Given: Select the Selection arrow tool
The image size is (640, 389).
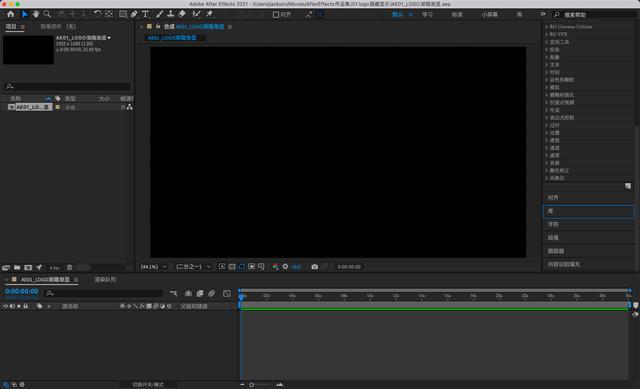Looking at the screenshot, I should click(24, 14).
